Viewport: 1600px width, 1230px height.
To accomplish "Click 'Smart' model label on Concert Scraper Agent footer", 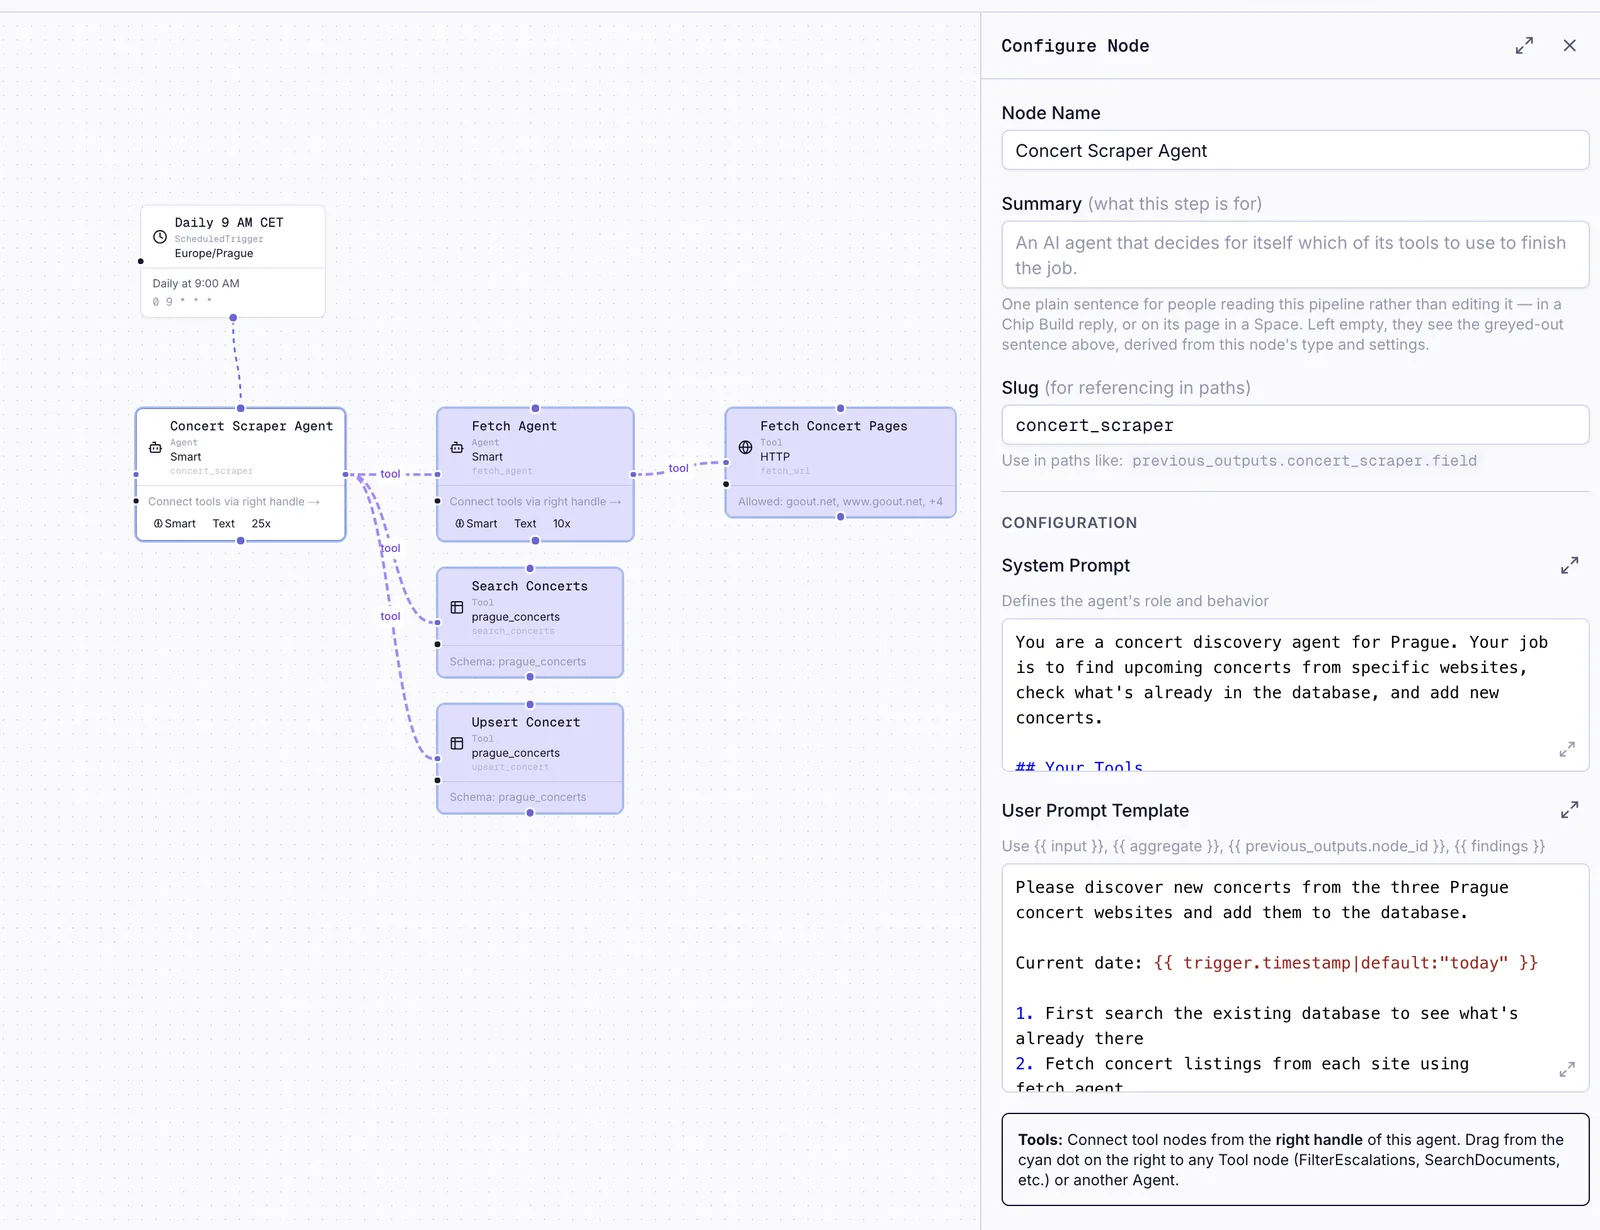I will pyautogui.click(x=175, y=524).
